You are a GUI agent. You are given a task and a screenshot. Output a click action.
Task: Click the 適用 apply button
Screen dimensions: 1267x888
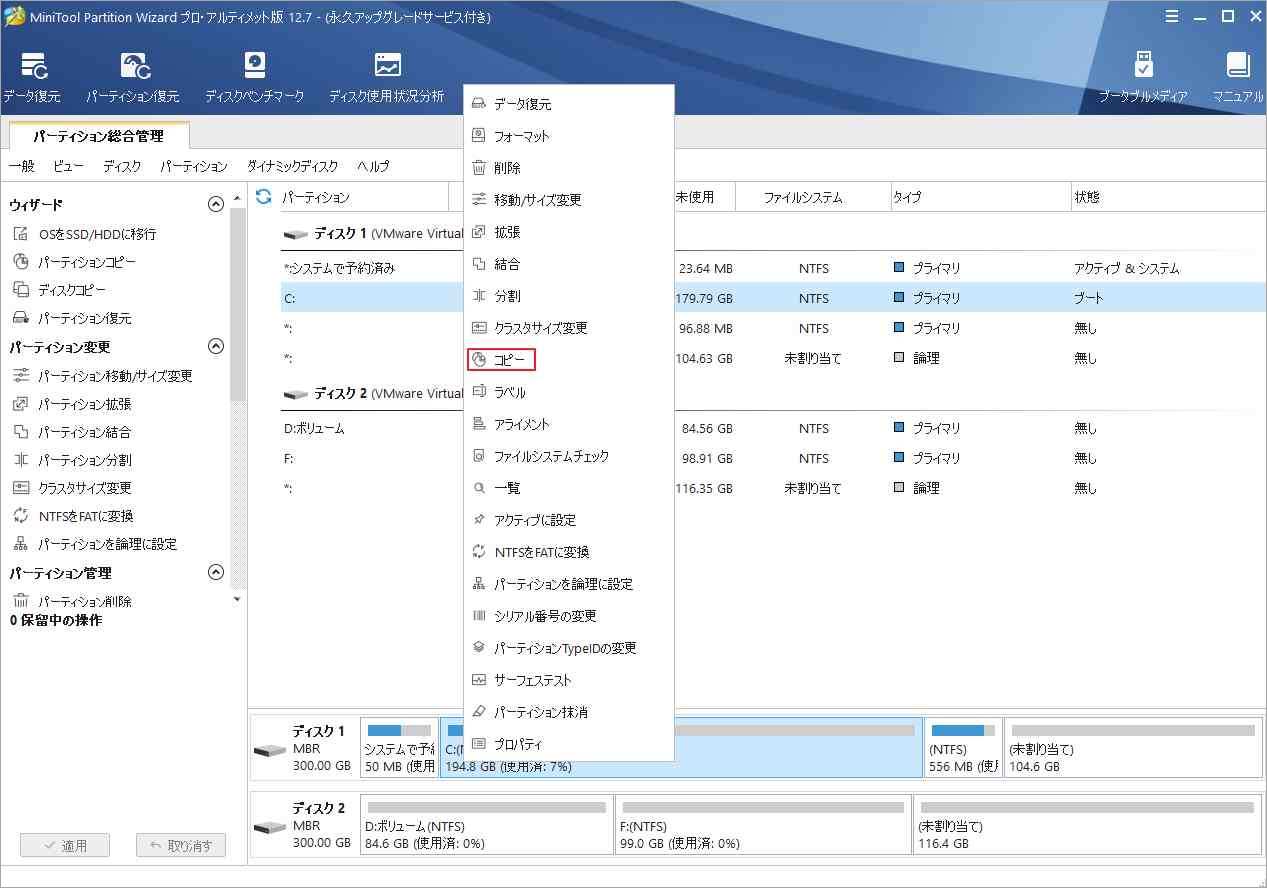click(x=64, y=845)
